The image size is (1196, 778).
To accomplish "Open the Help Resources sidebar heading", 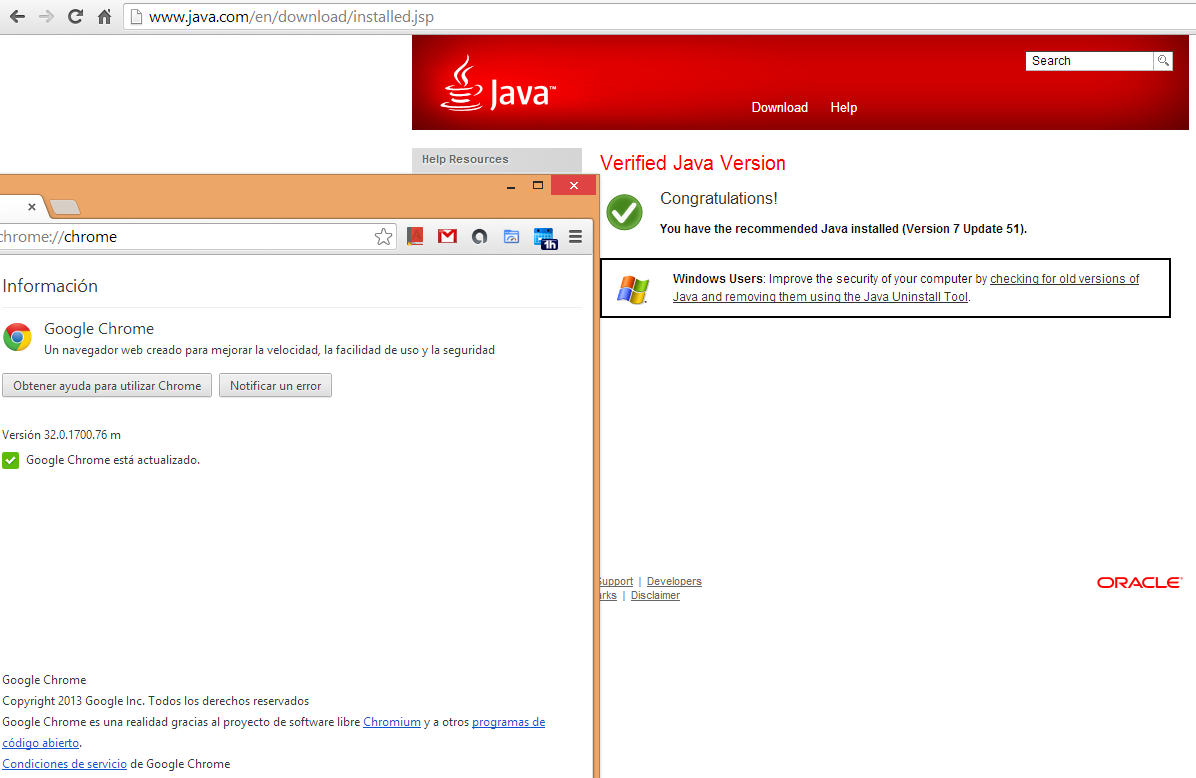I will click(x=497, y=159).
